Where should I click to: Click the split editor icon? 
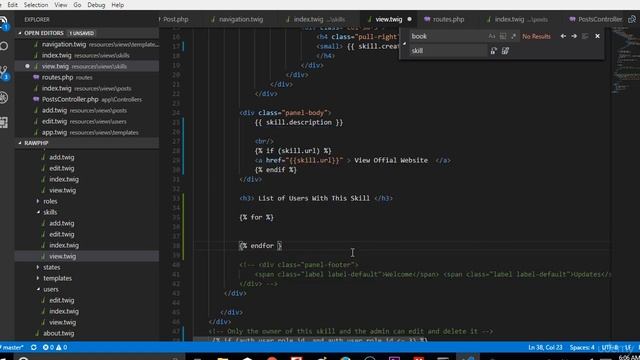[632, 19]
